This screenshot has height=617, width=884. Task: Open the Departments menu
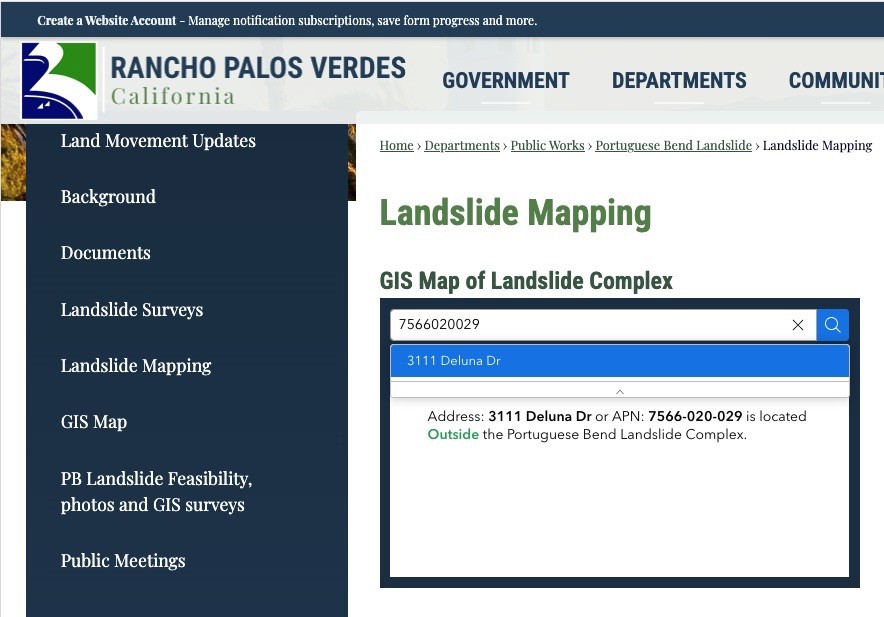679,81
